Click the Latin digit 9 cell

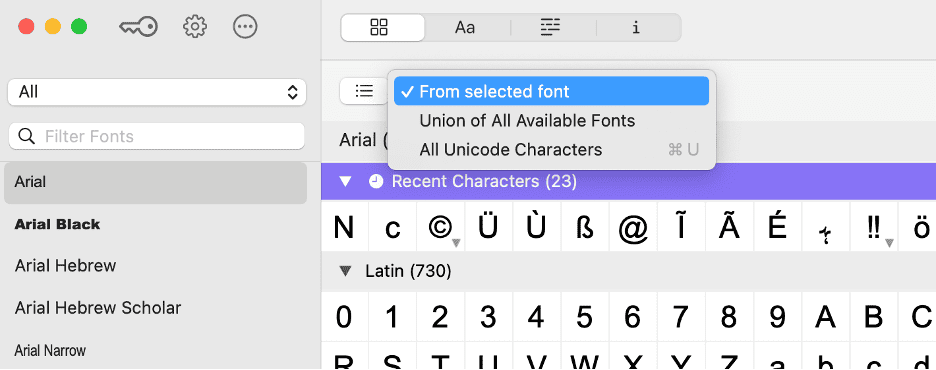777,316
